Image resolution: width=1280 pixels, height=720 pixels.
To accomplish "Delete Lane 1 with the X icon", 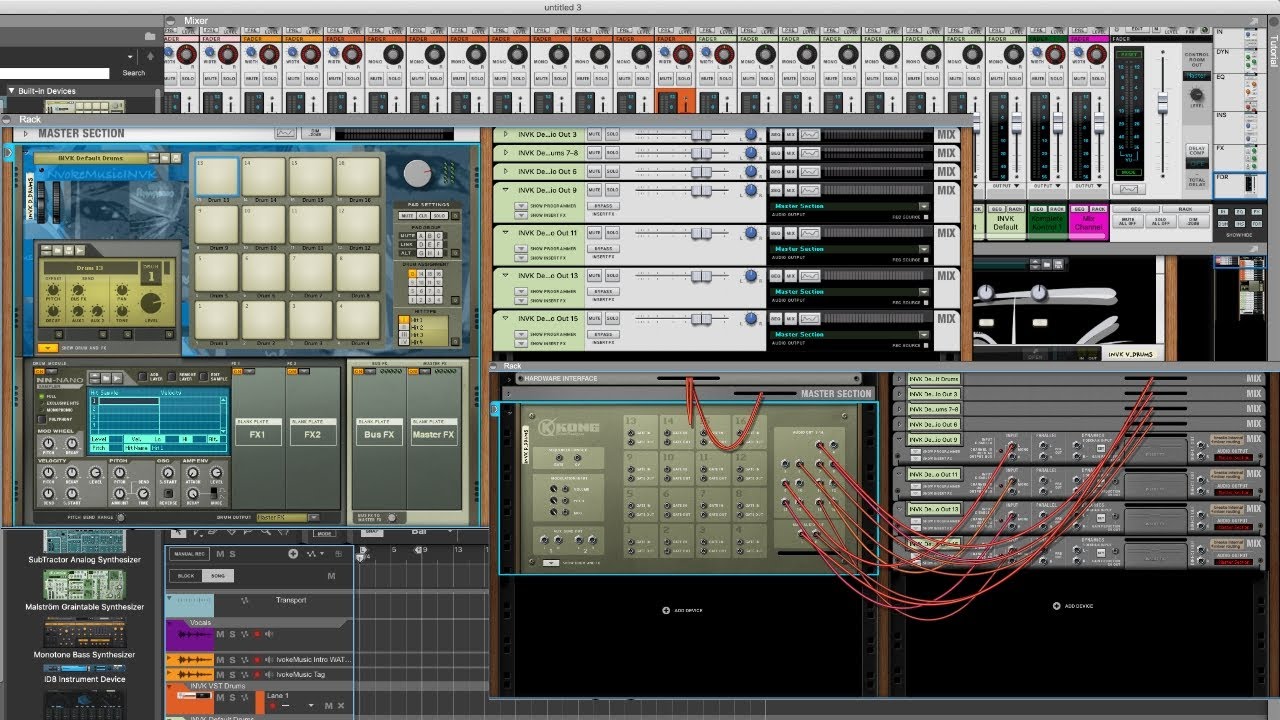I will [x=340, y=706].
